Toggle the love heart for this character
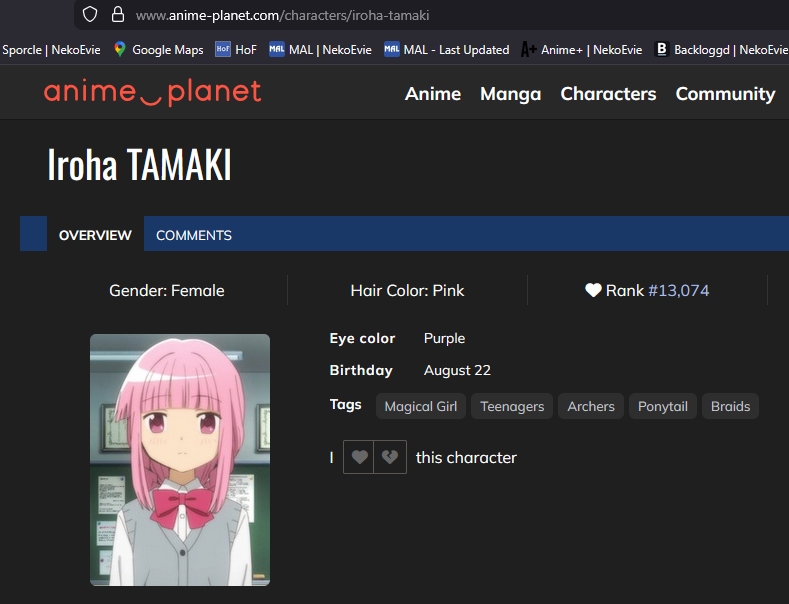 359,457
